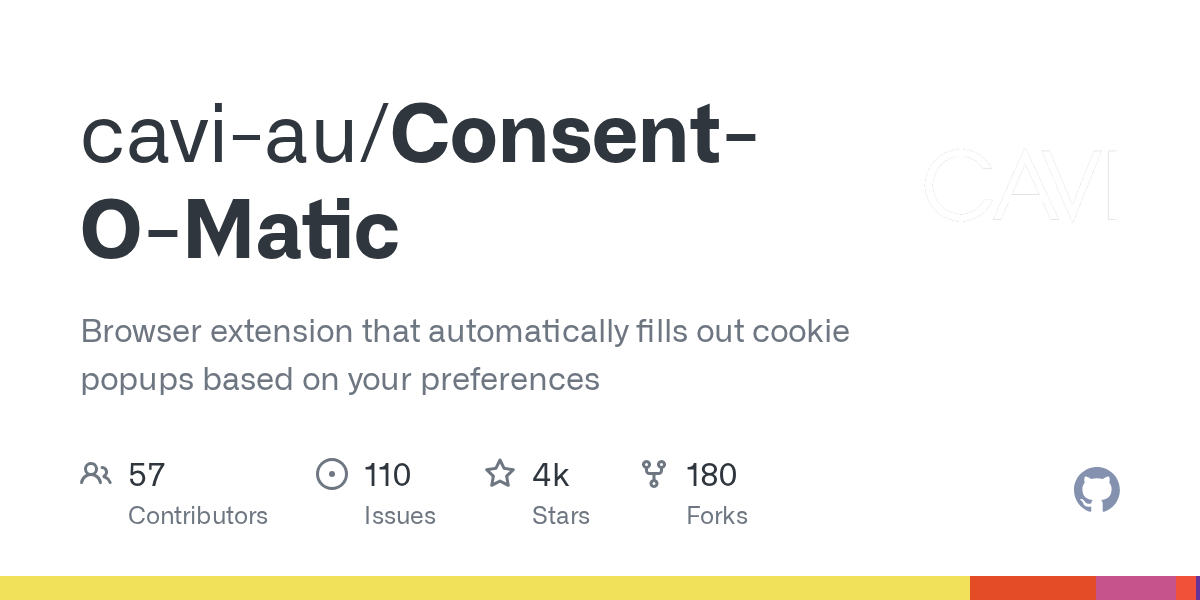This screenshot has width=1200, height=600.
Task: Open the Stars label
Action: click(561, 516)
